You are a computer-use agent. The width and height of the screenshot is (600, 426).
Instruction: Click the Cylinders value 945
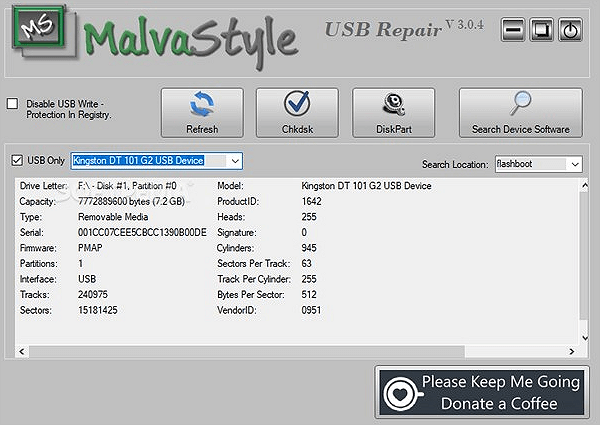pos(309,248)
